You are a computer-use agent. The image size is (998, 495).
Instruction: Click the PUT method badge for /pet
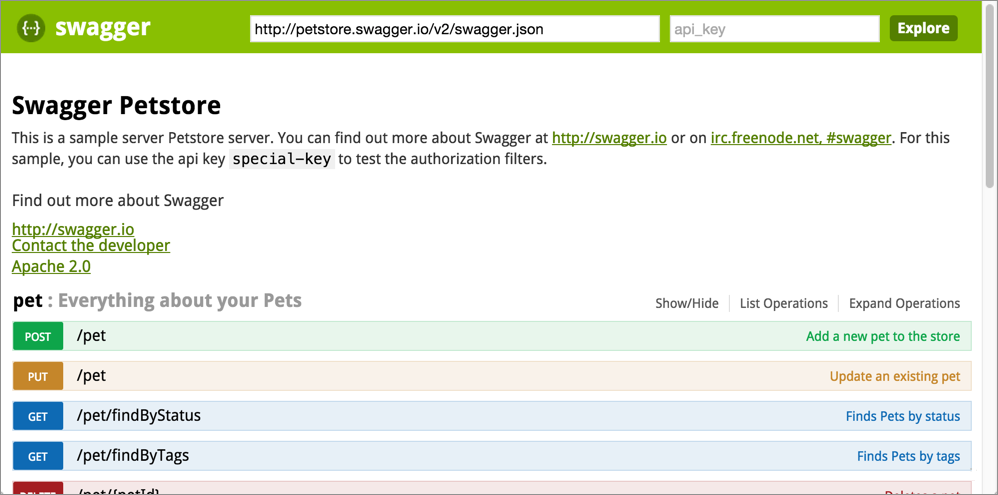(x=38, y=376)
